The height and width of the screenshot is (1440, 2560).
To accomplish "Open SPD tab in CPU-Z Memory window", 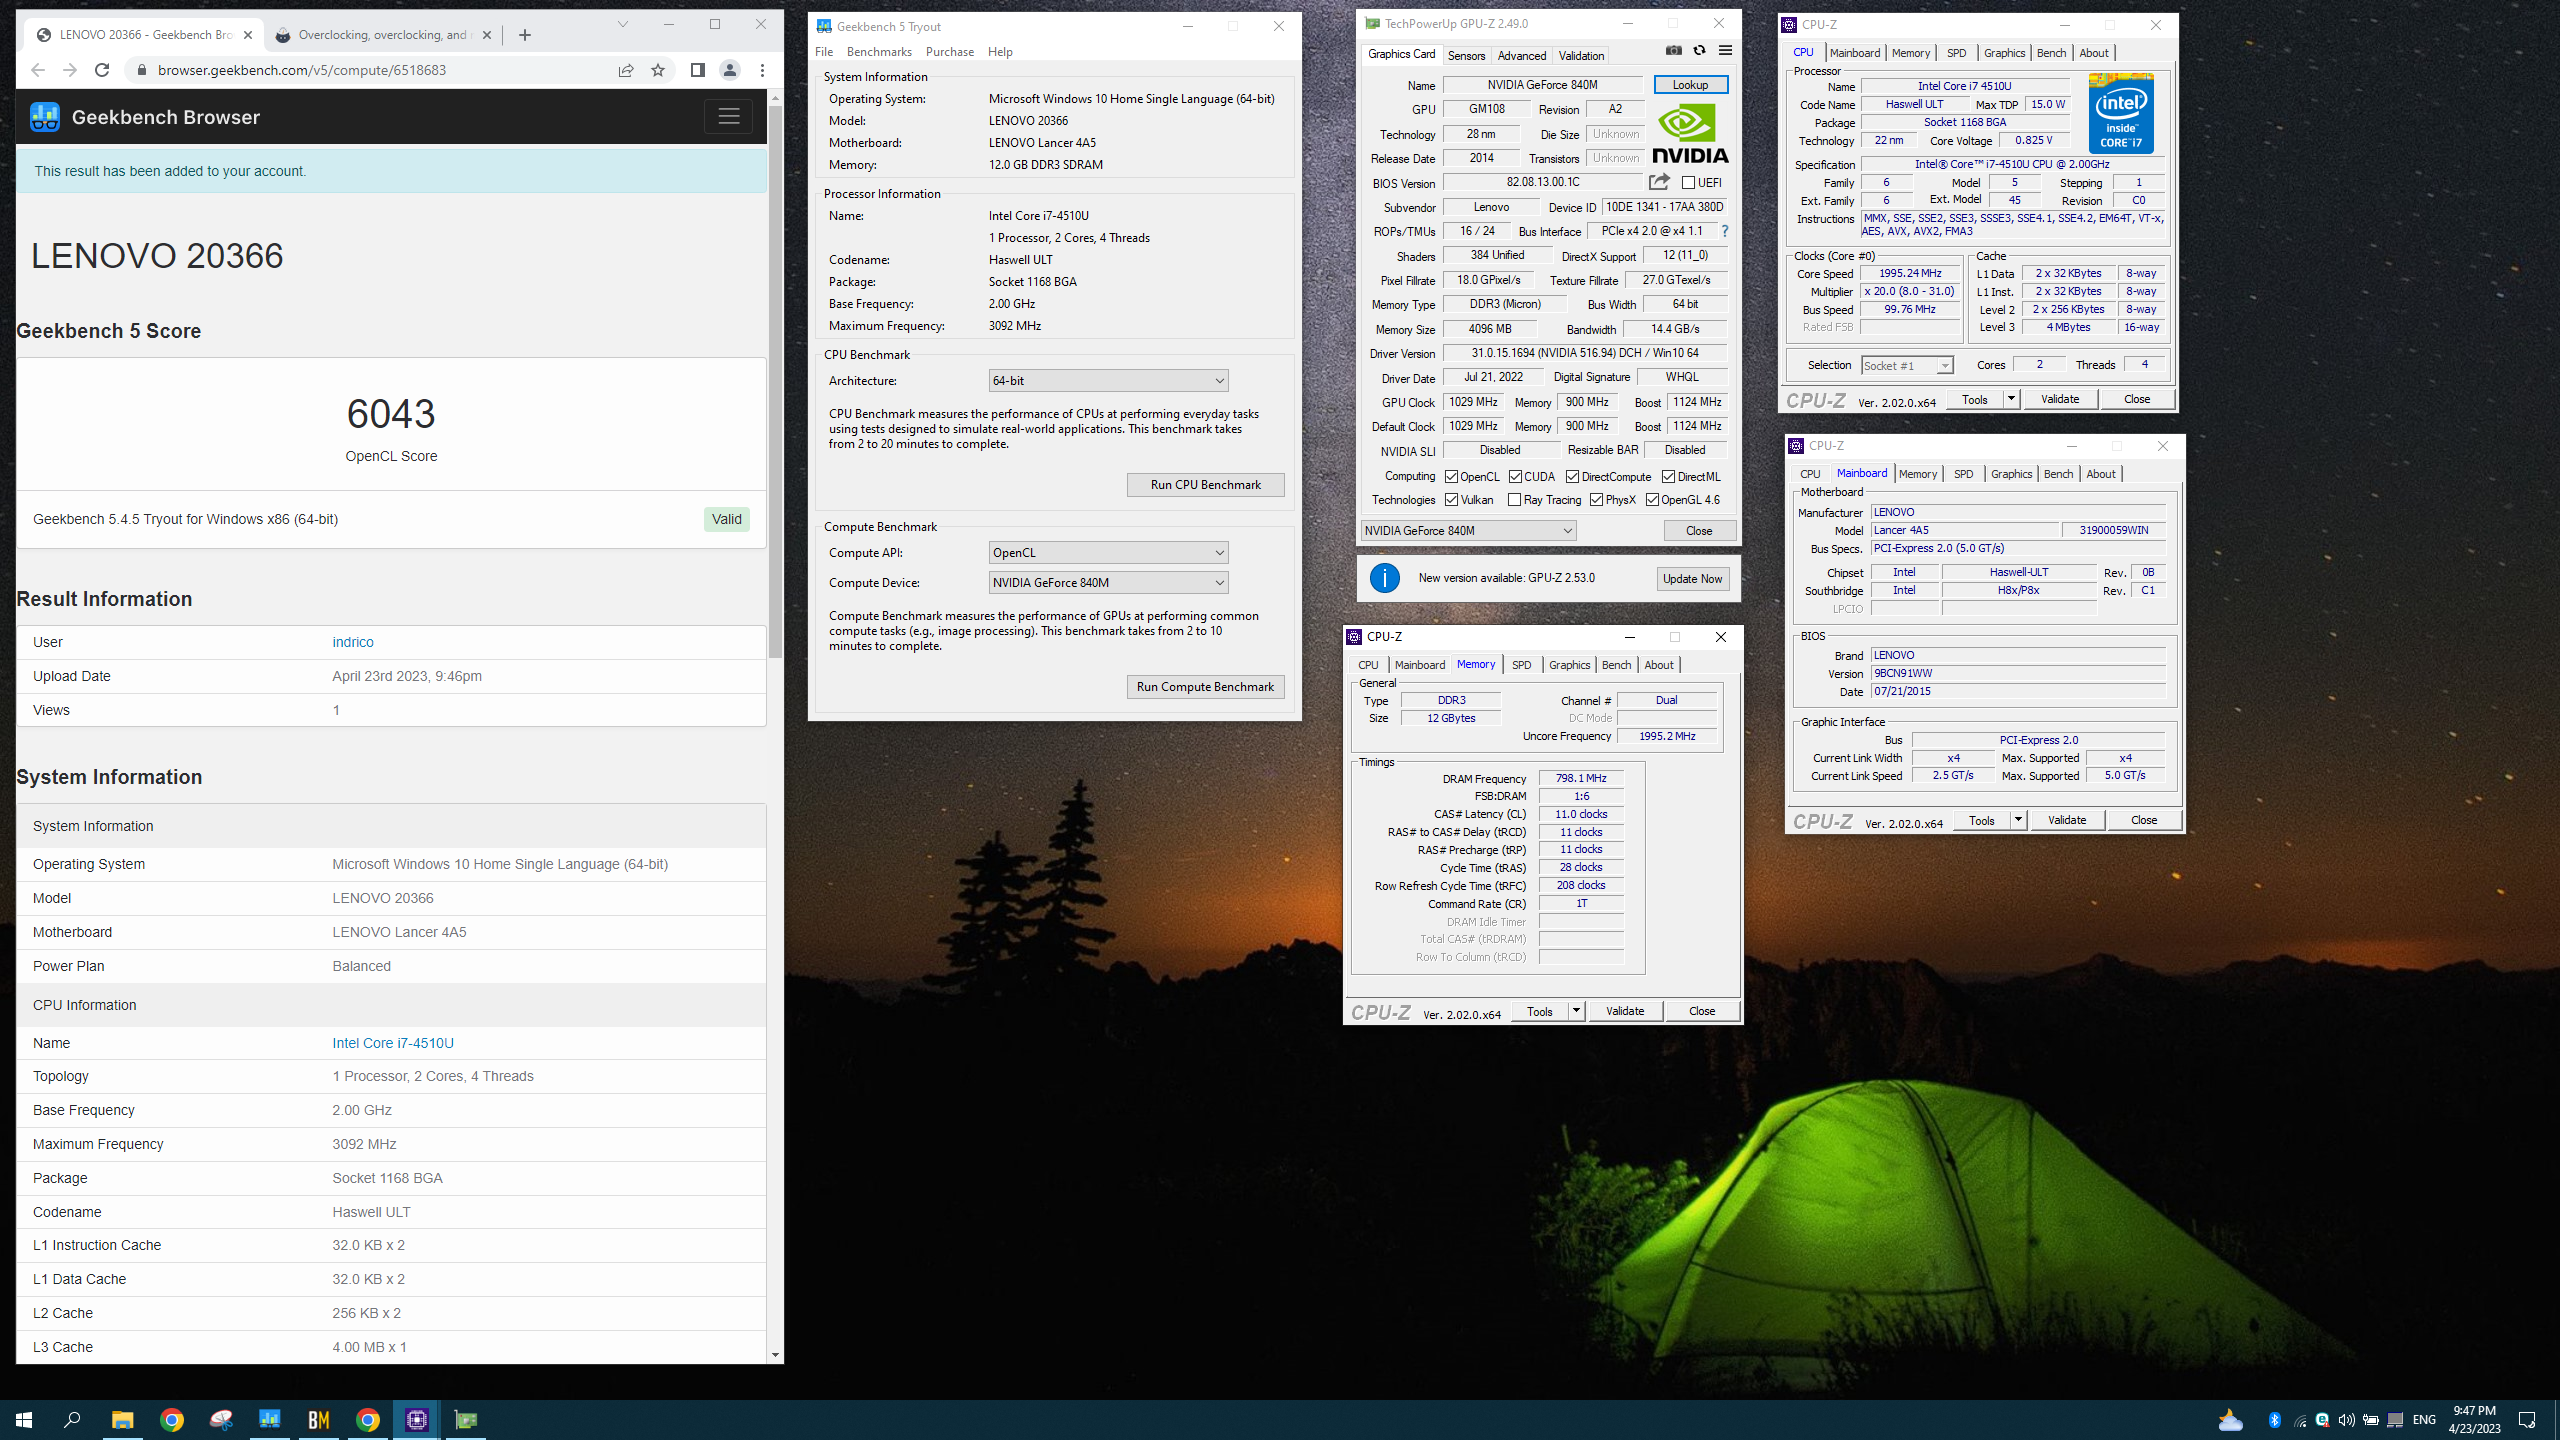I will pyautogui.click(x=1521, y=665).
